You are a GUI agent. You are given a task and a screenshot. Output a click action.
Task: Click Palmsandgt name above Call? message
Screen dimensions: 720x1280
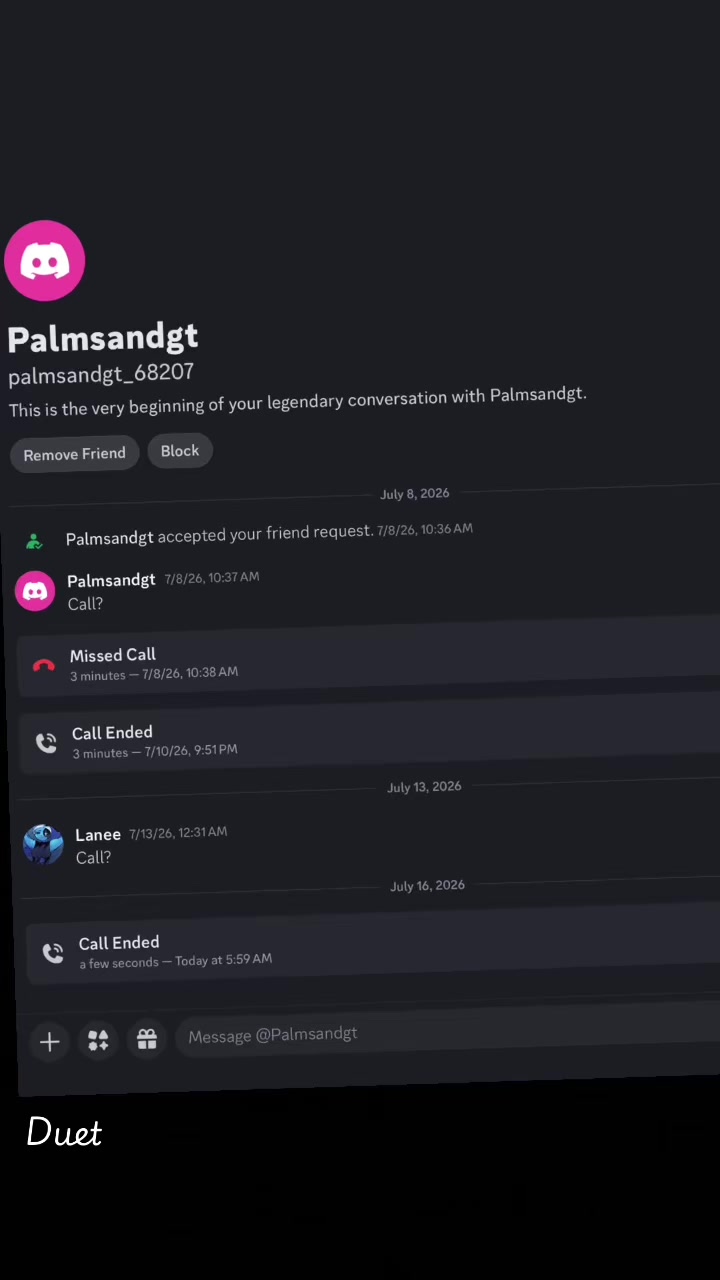(x=111, y=581)
